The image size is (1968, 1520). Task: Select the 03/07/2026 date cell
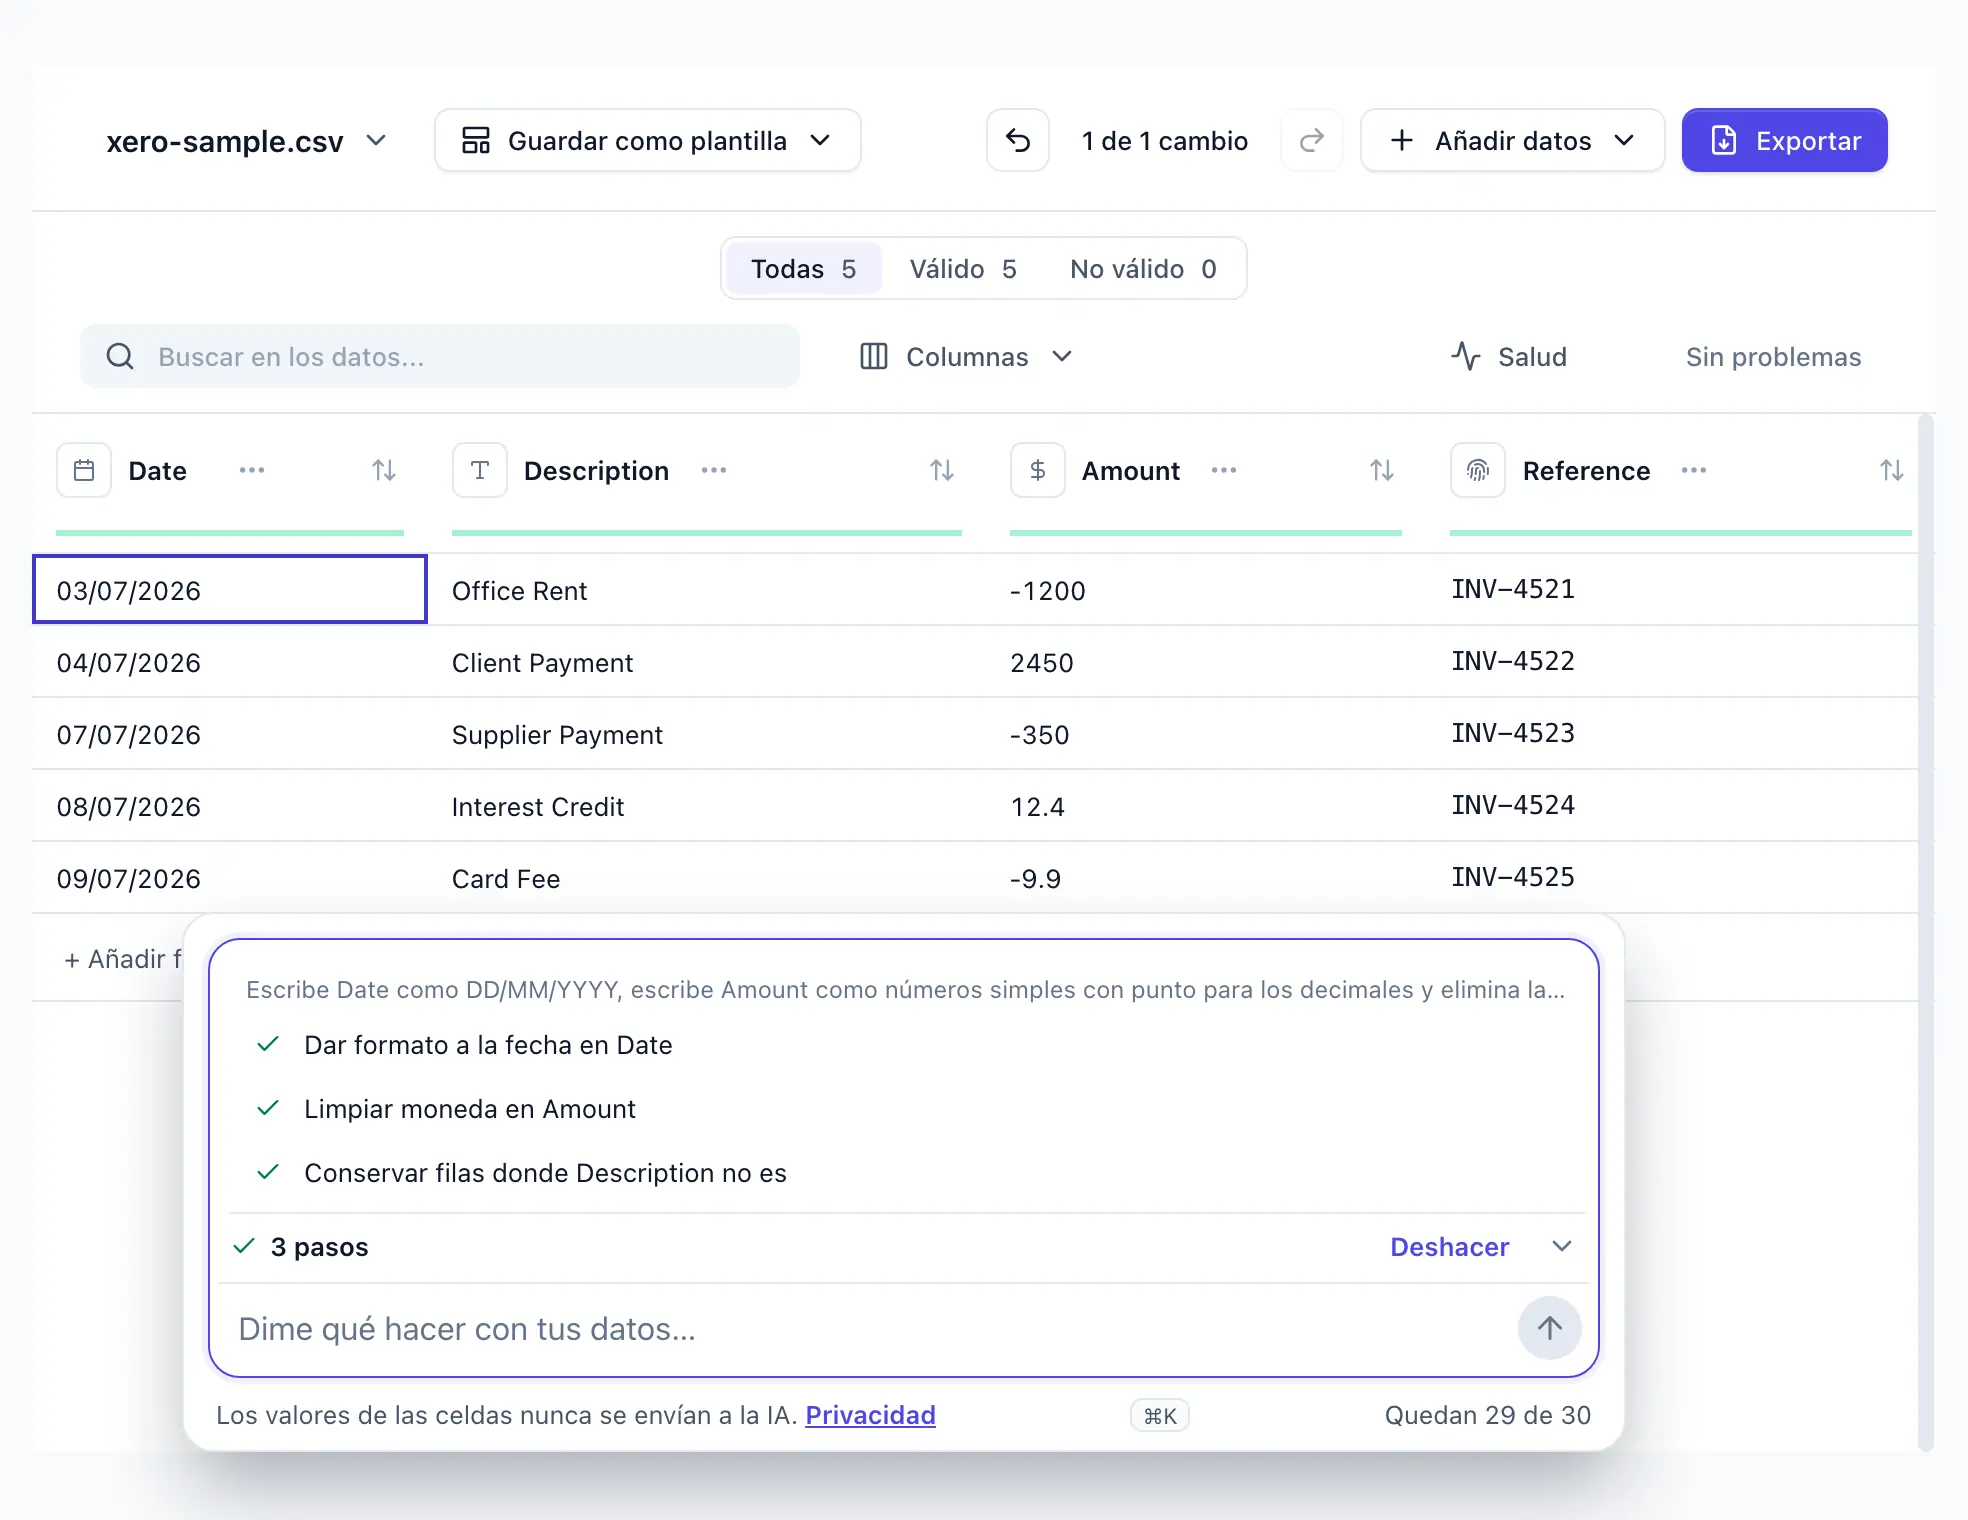[x=230, y=590]
